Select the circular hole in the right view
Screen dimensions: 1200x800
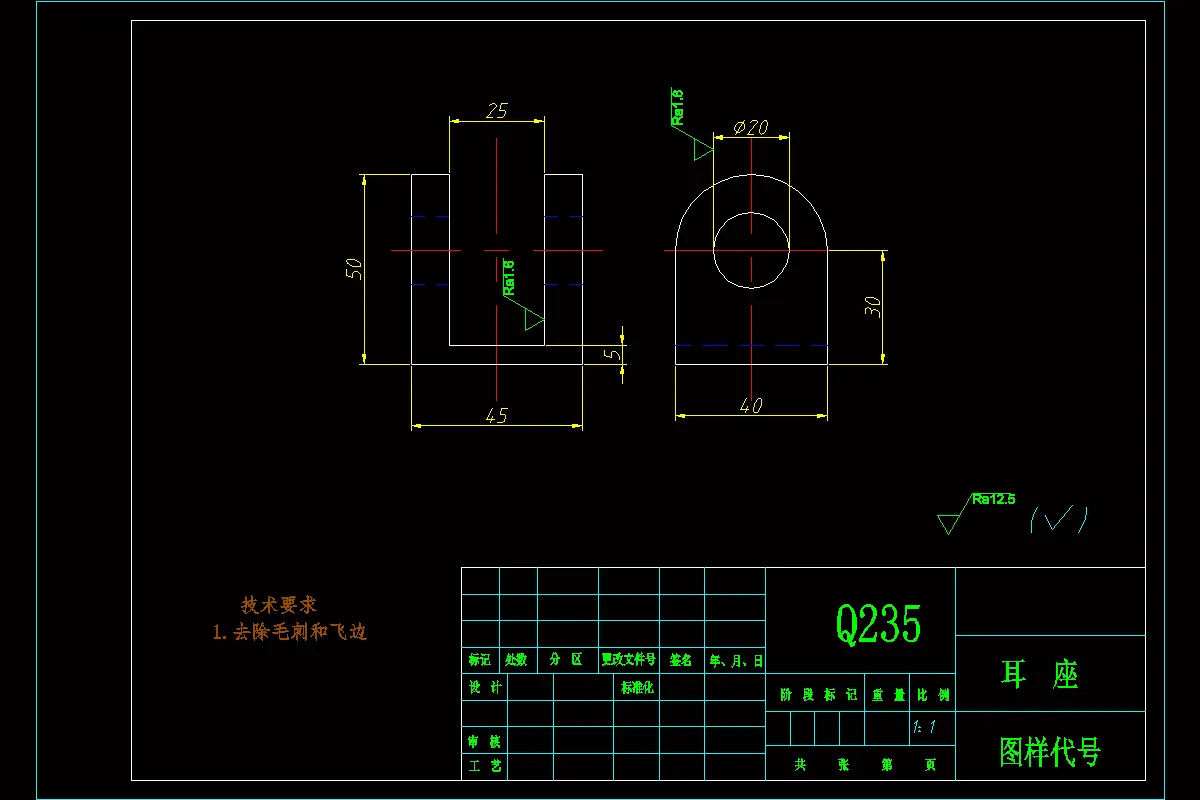click(x=751, y=250)
